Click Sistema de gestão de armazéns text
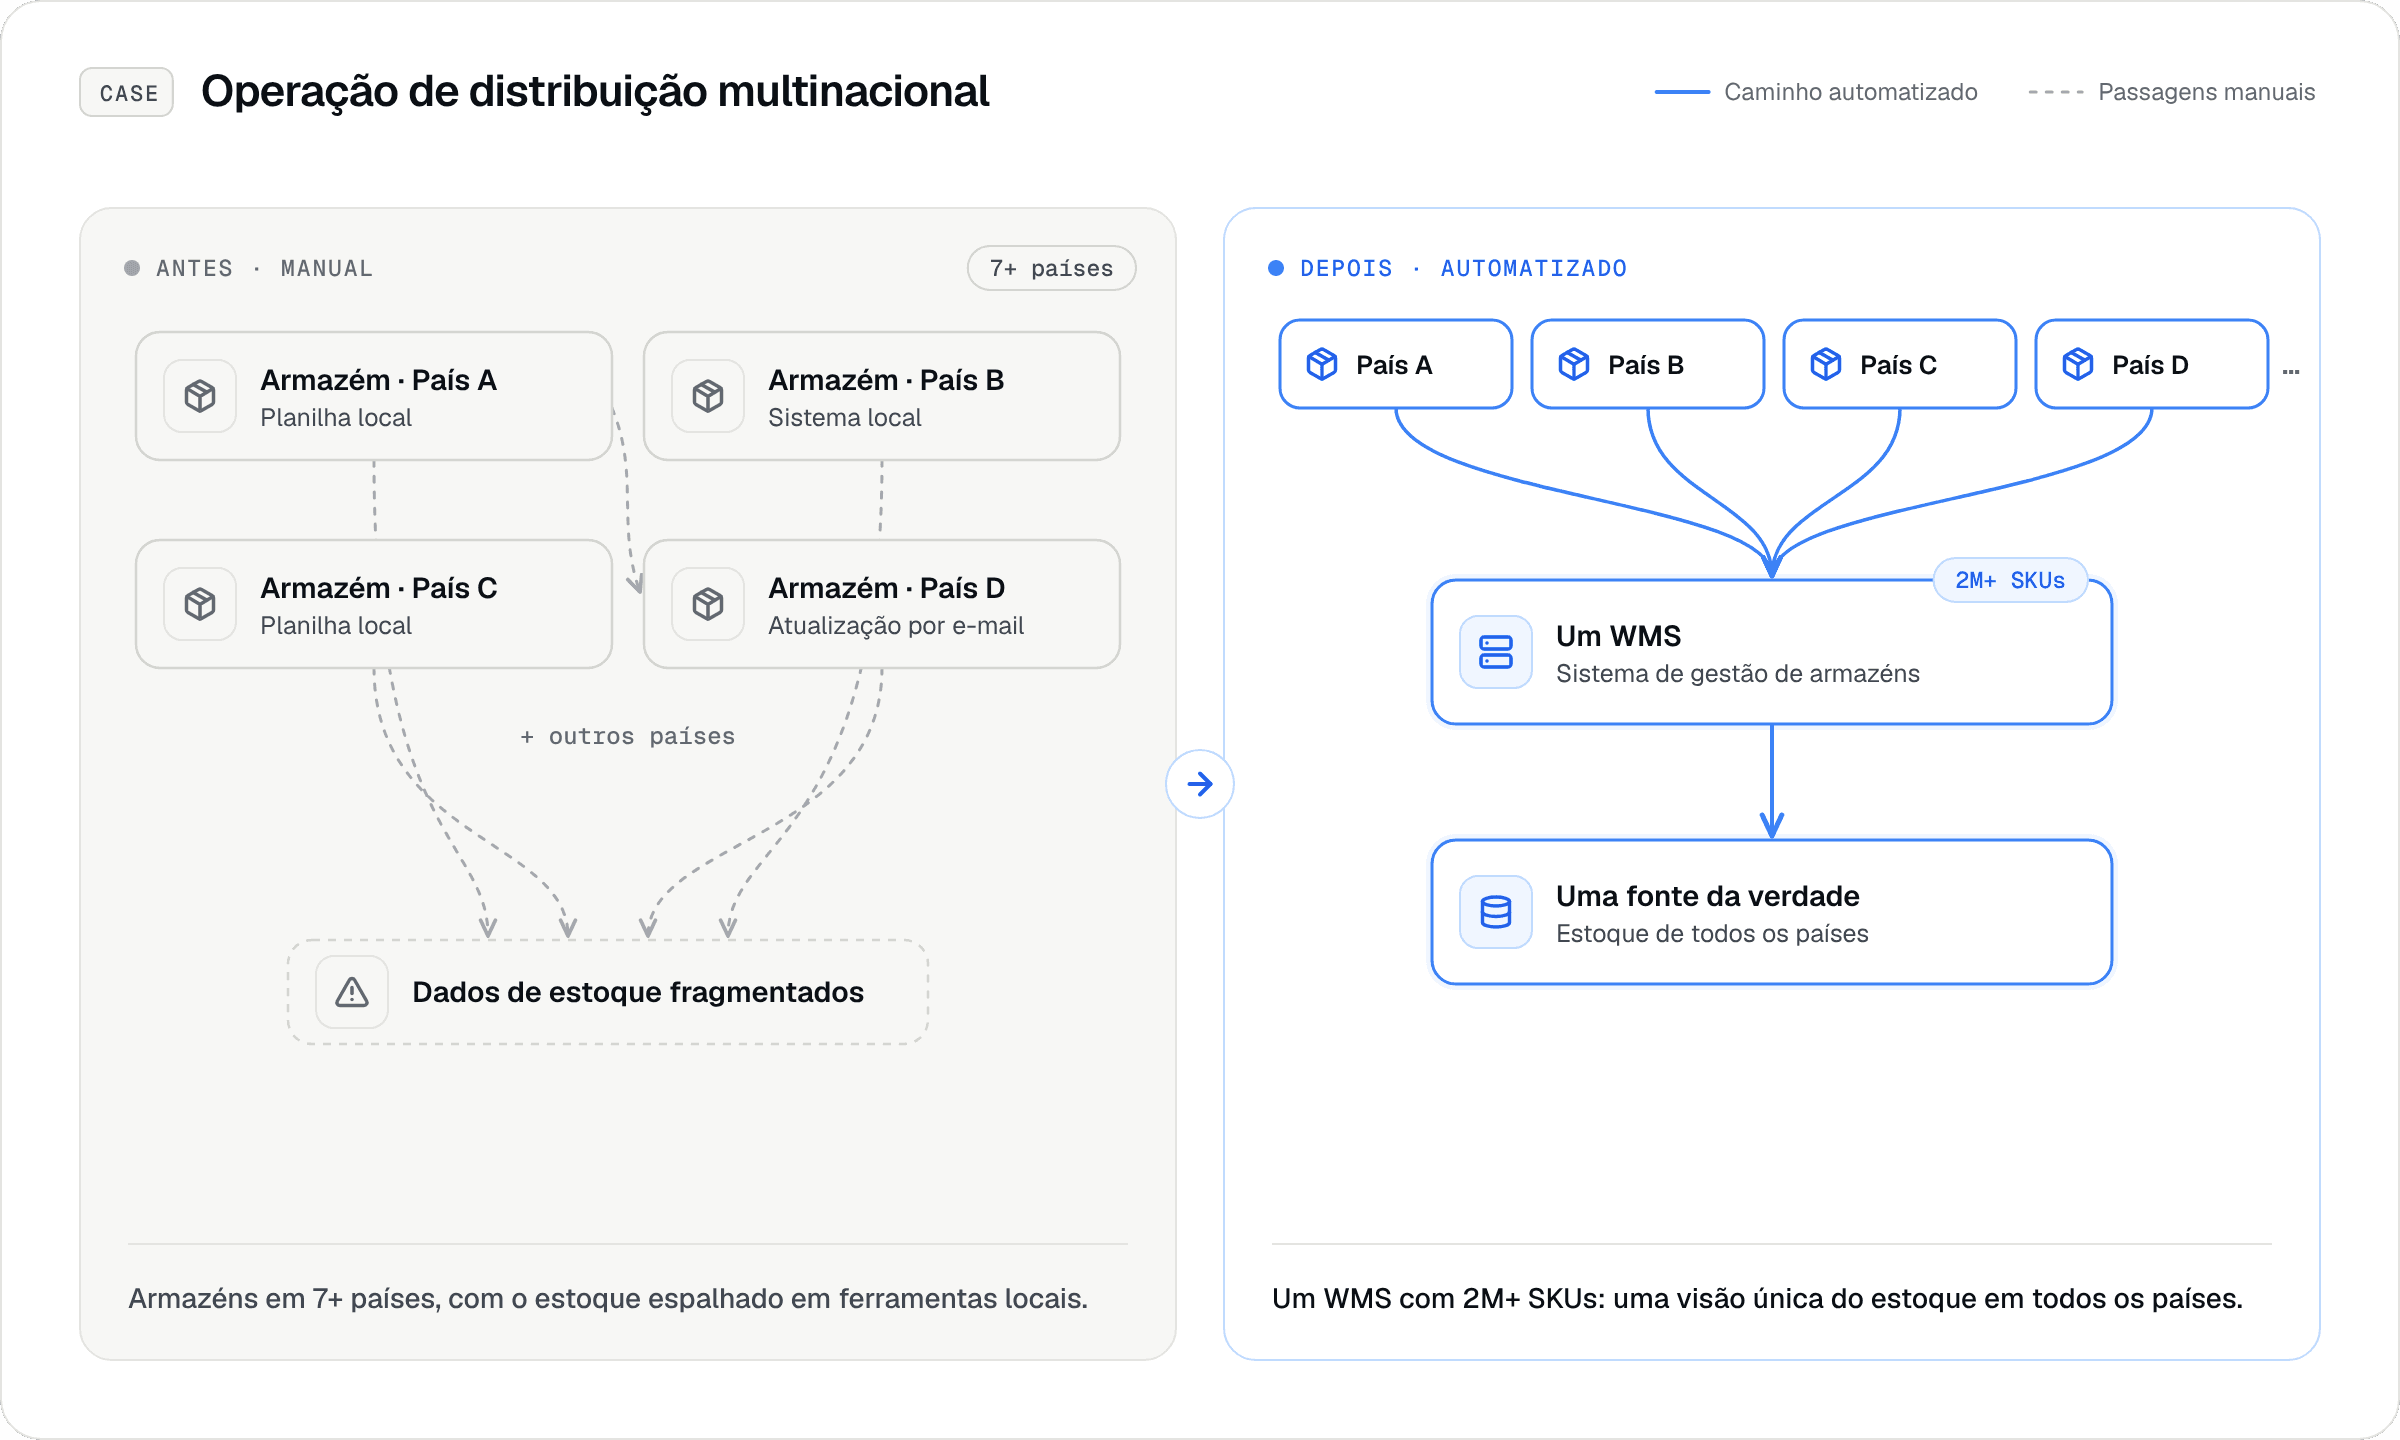2400x1440 pixels. click(1738, 674)
